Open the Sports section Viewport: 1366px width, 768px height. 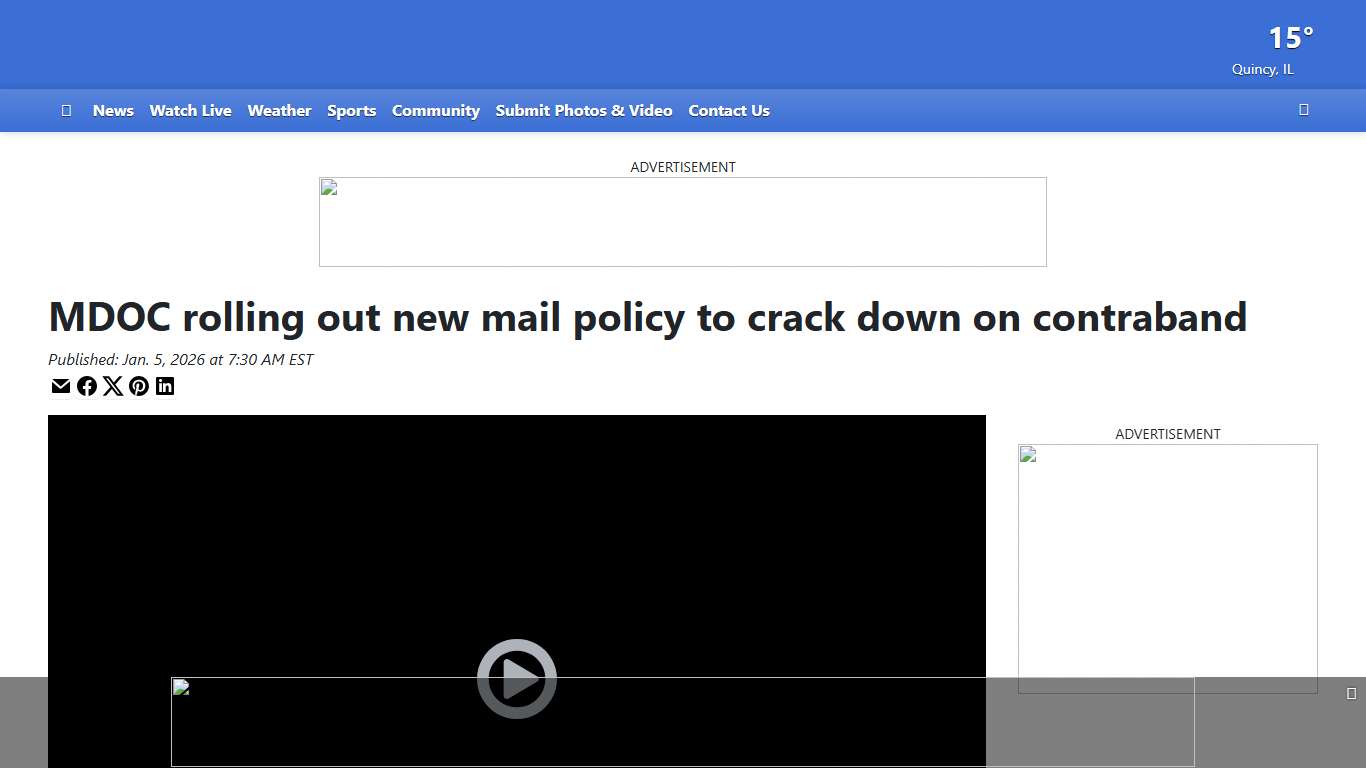coord(351,110)
